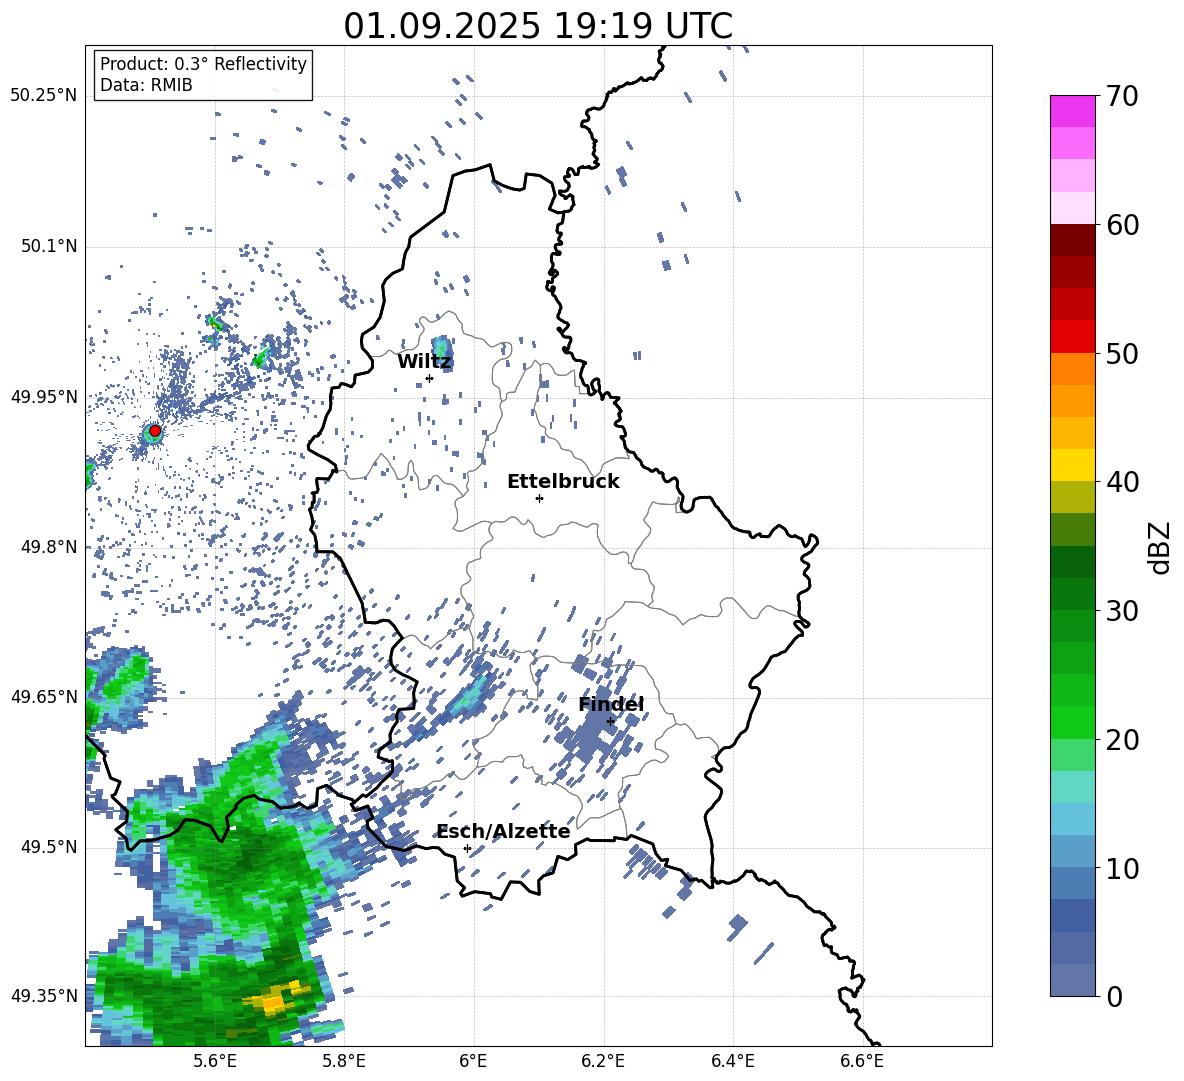Click the colorbar 70 tick label
Viewport: 1184px width, 1081px height.
pos(1122,96)
